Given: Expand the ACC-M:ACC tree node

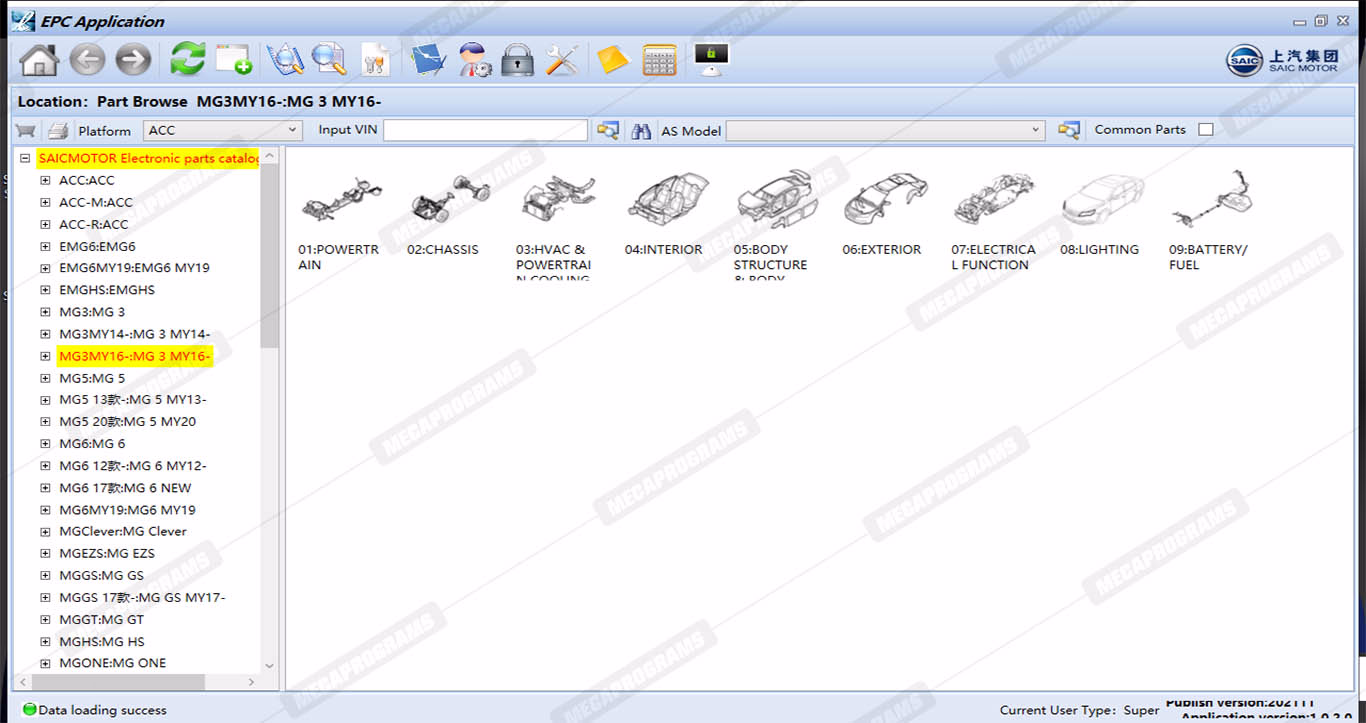Looking at the screenshot, I should 45,202.
